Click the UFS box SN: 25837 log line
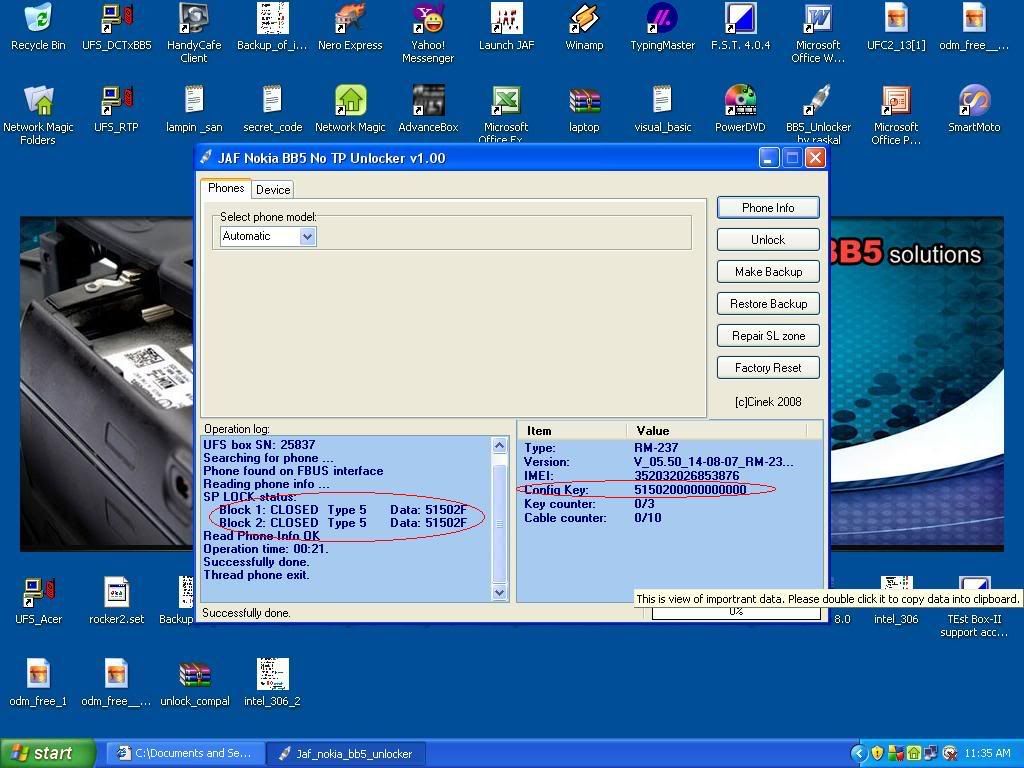The width and height of the screenshot is (1024, 768). tap(259, 445)
